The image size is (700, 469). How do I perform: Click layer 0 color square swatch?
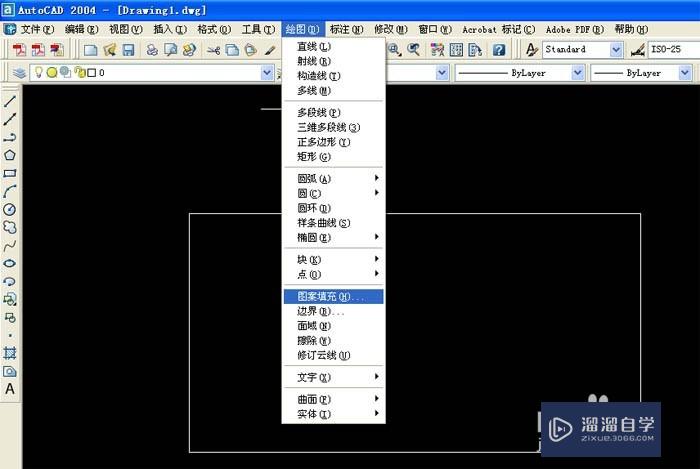(x=92, y=73)
